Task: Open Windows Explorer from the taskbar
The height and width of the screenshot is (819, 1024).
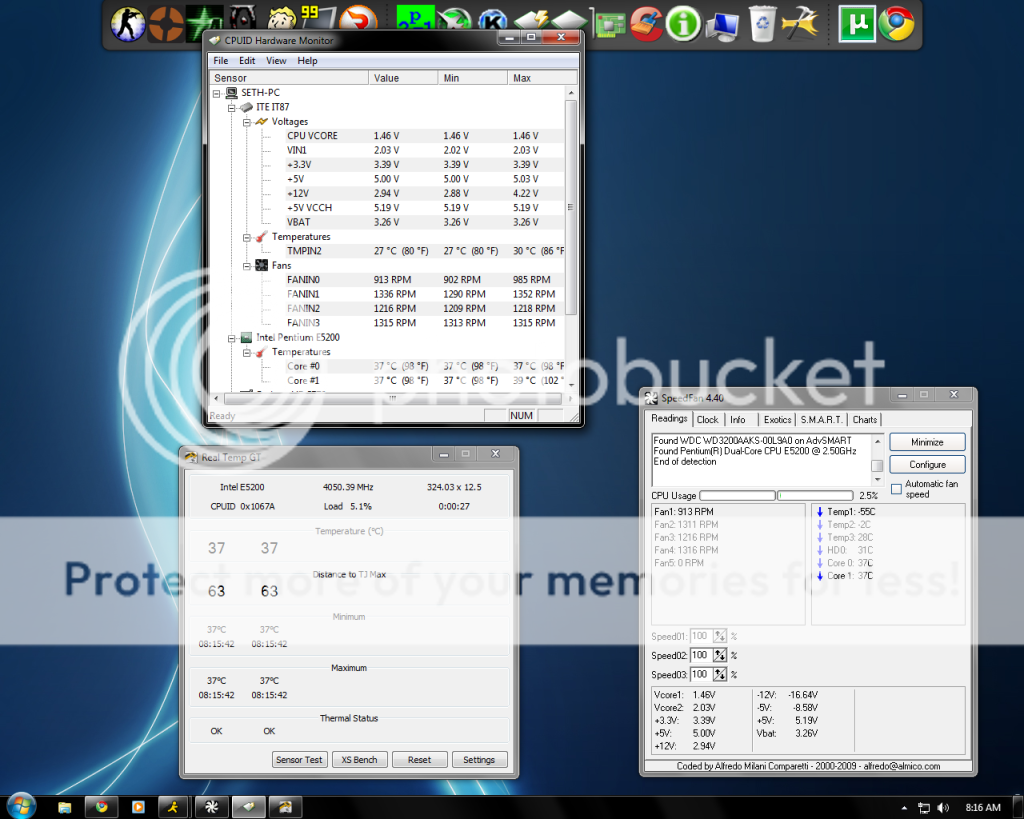Action: coord(65,806)
